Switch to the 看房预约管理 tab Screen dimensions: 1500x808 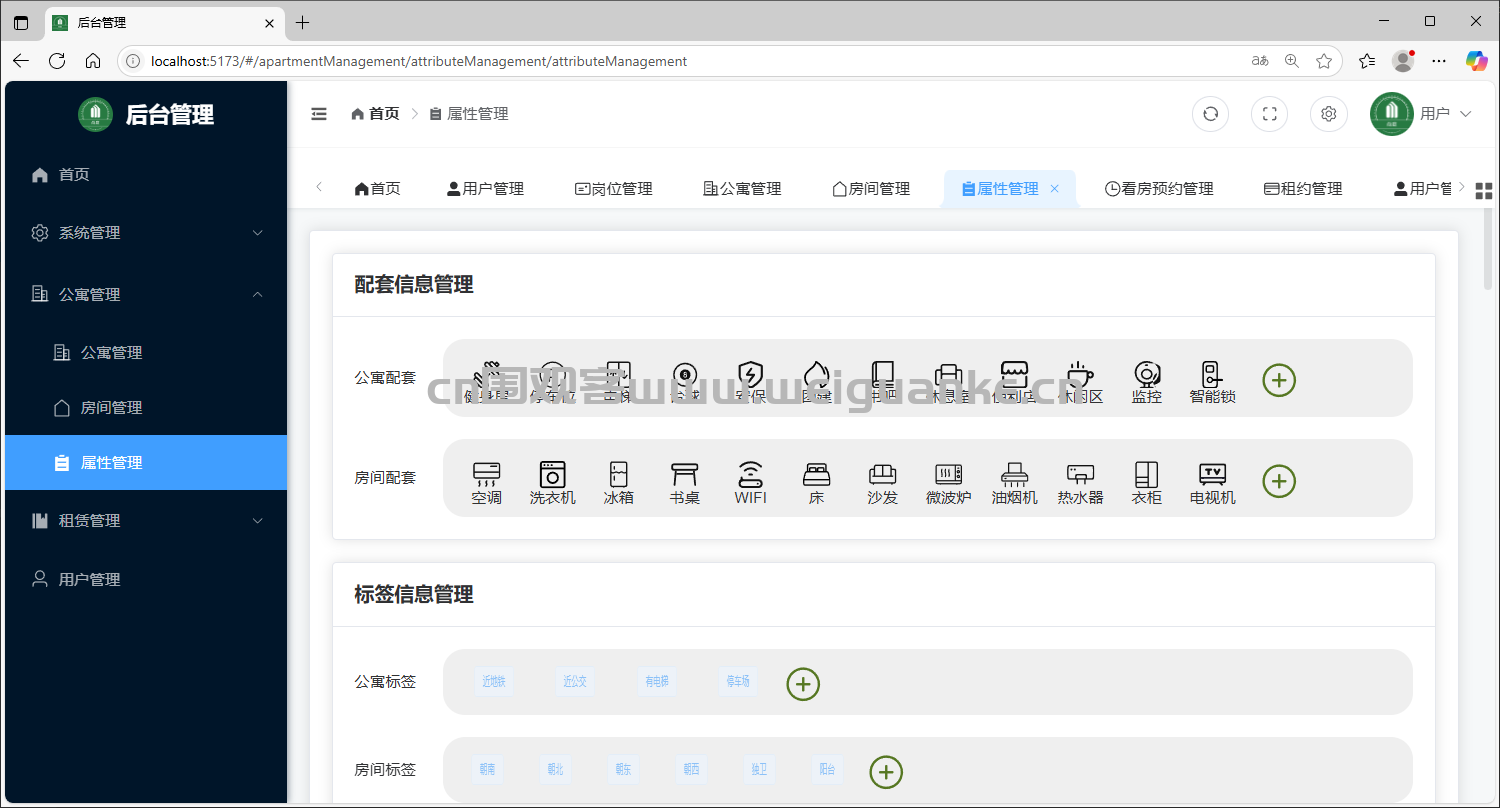pyautogui.click(x=1159, y=189)
